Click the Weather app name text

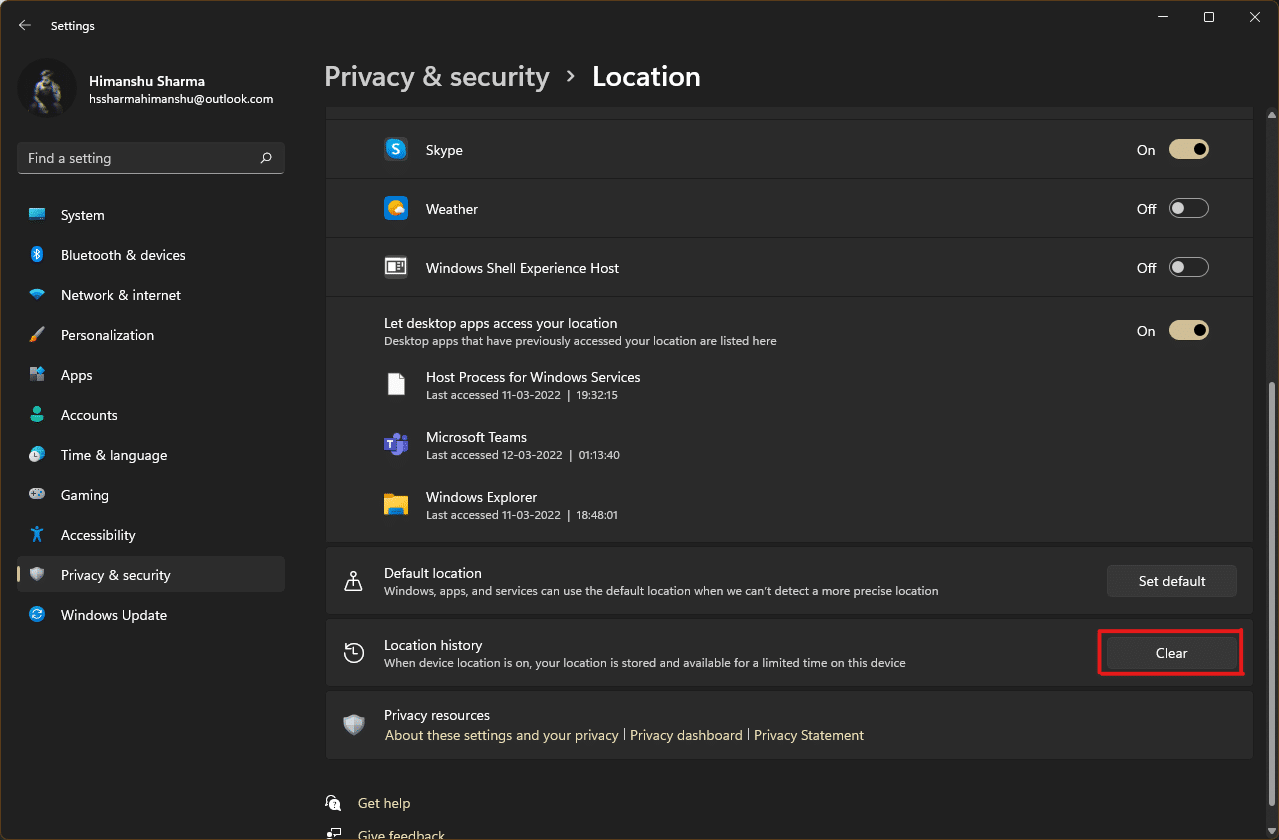point(452,209)
